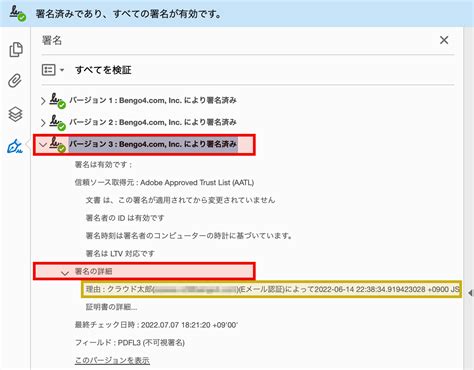Collapse 署名の詳細 section
Image resolution: width=474 pixels, height=370 pixels.
[65, 273]
